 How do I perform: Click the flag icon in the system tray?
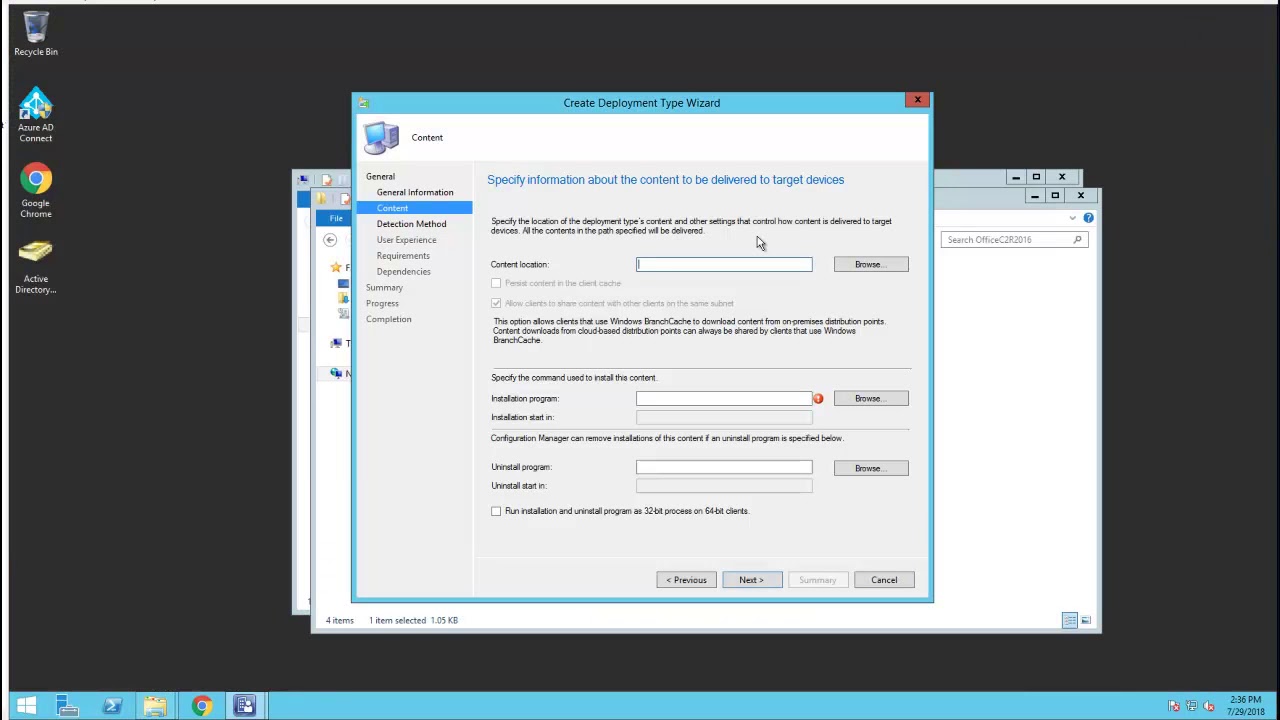pyautogui.click(x=1174, y=707)
